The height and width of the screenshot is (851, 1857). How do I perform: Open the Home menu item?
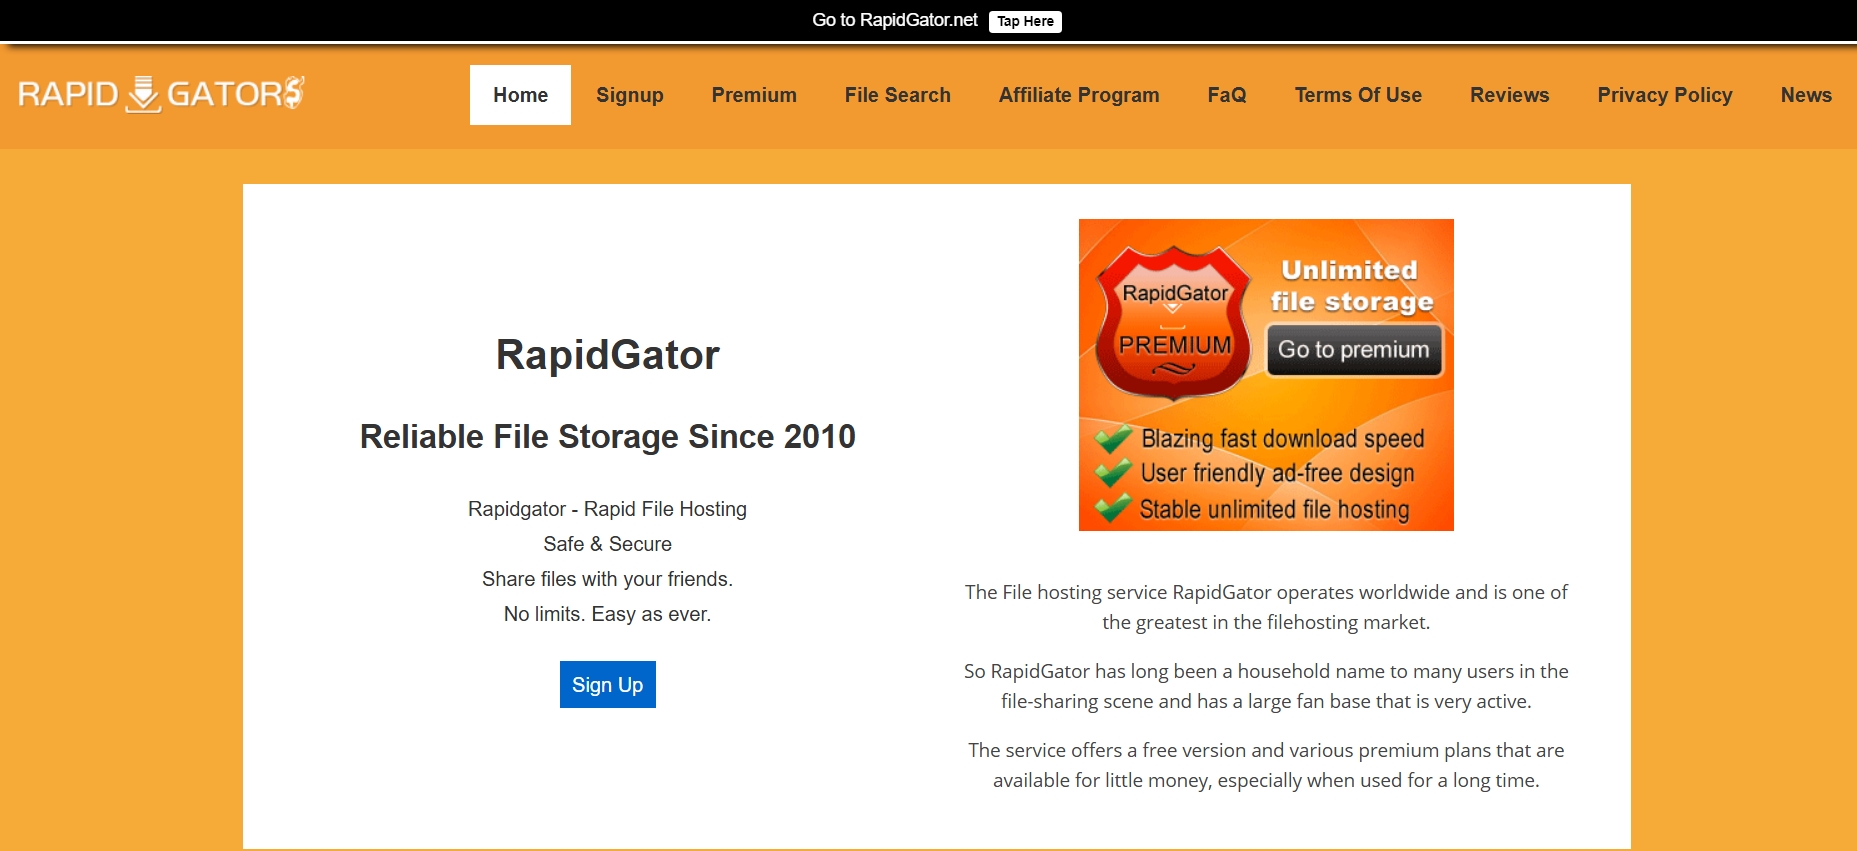(520, 95)
